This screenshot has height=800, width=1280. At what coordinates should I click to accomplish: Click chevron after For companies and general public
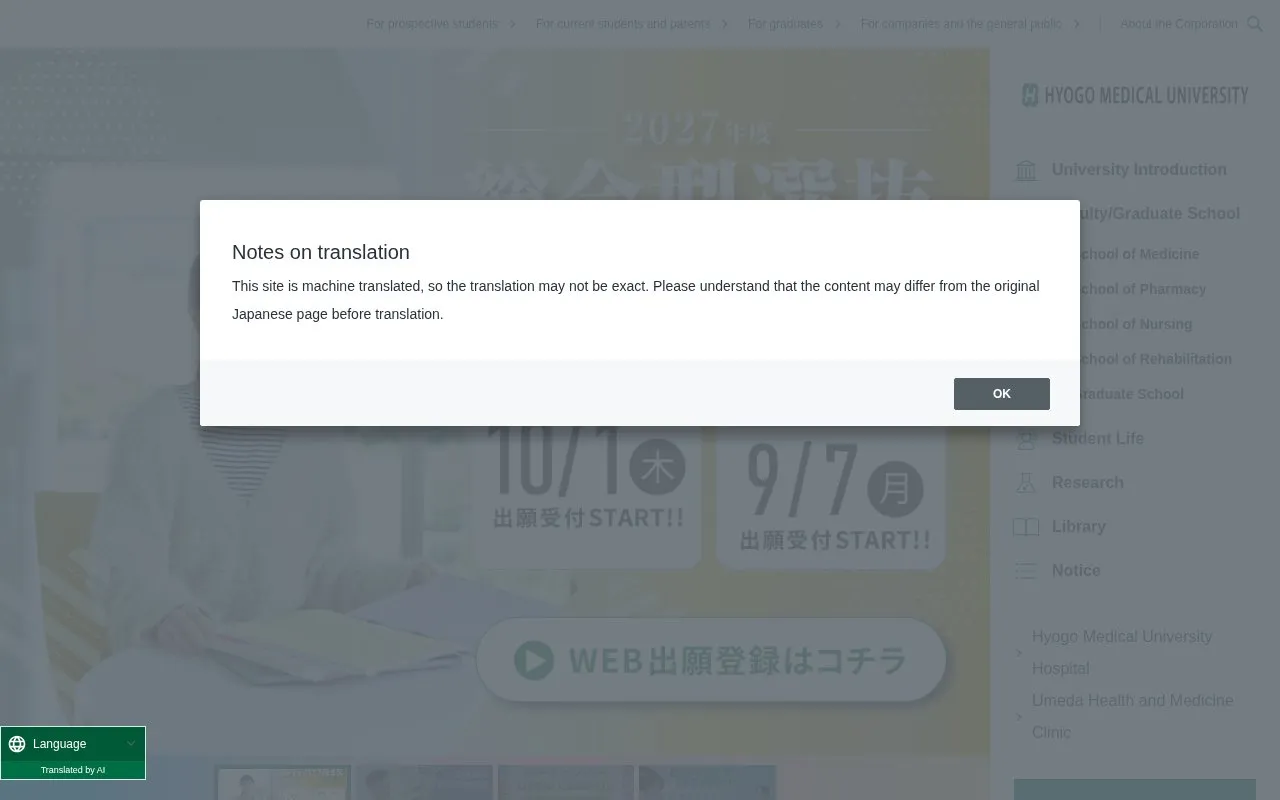point(1076,24)
